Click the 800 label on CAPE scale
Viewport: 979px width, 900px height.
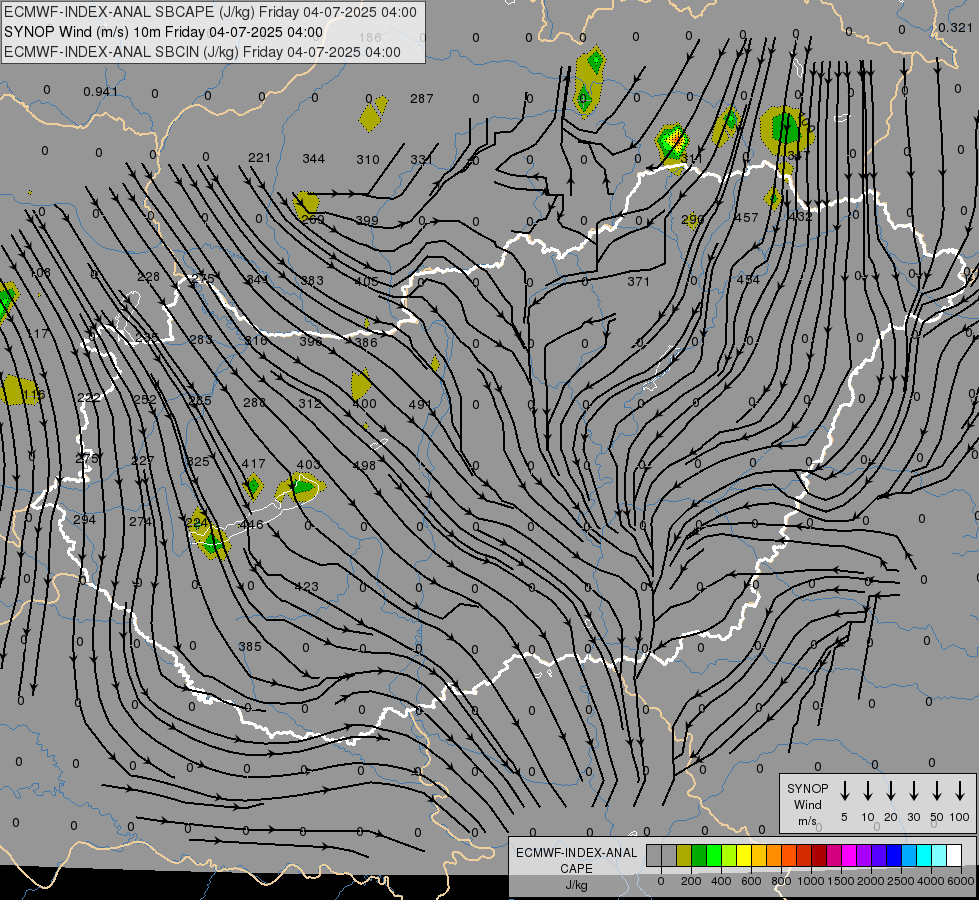pyautogui.click(x=781, y=881)
